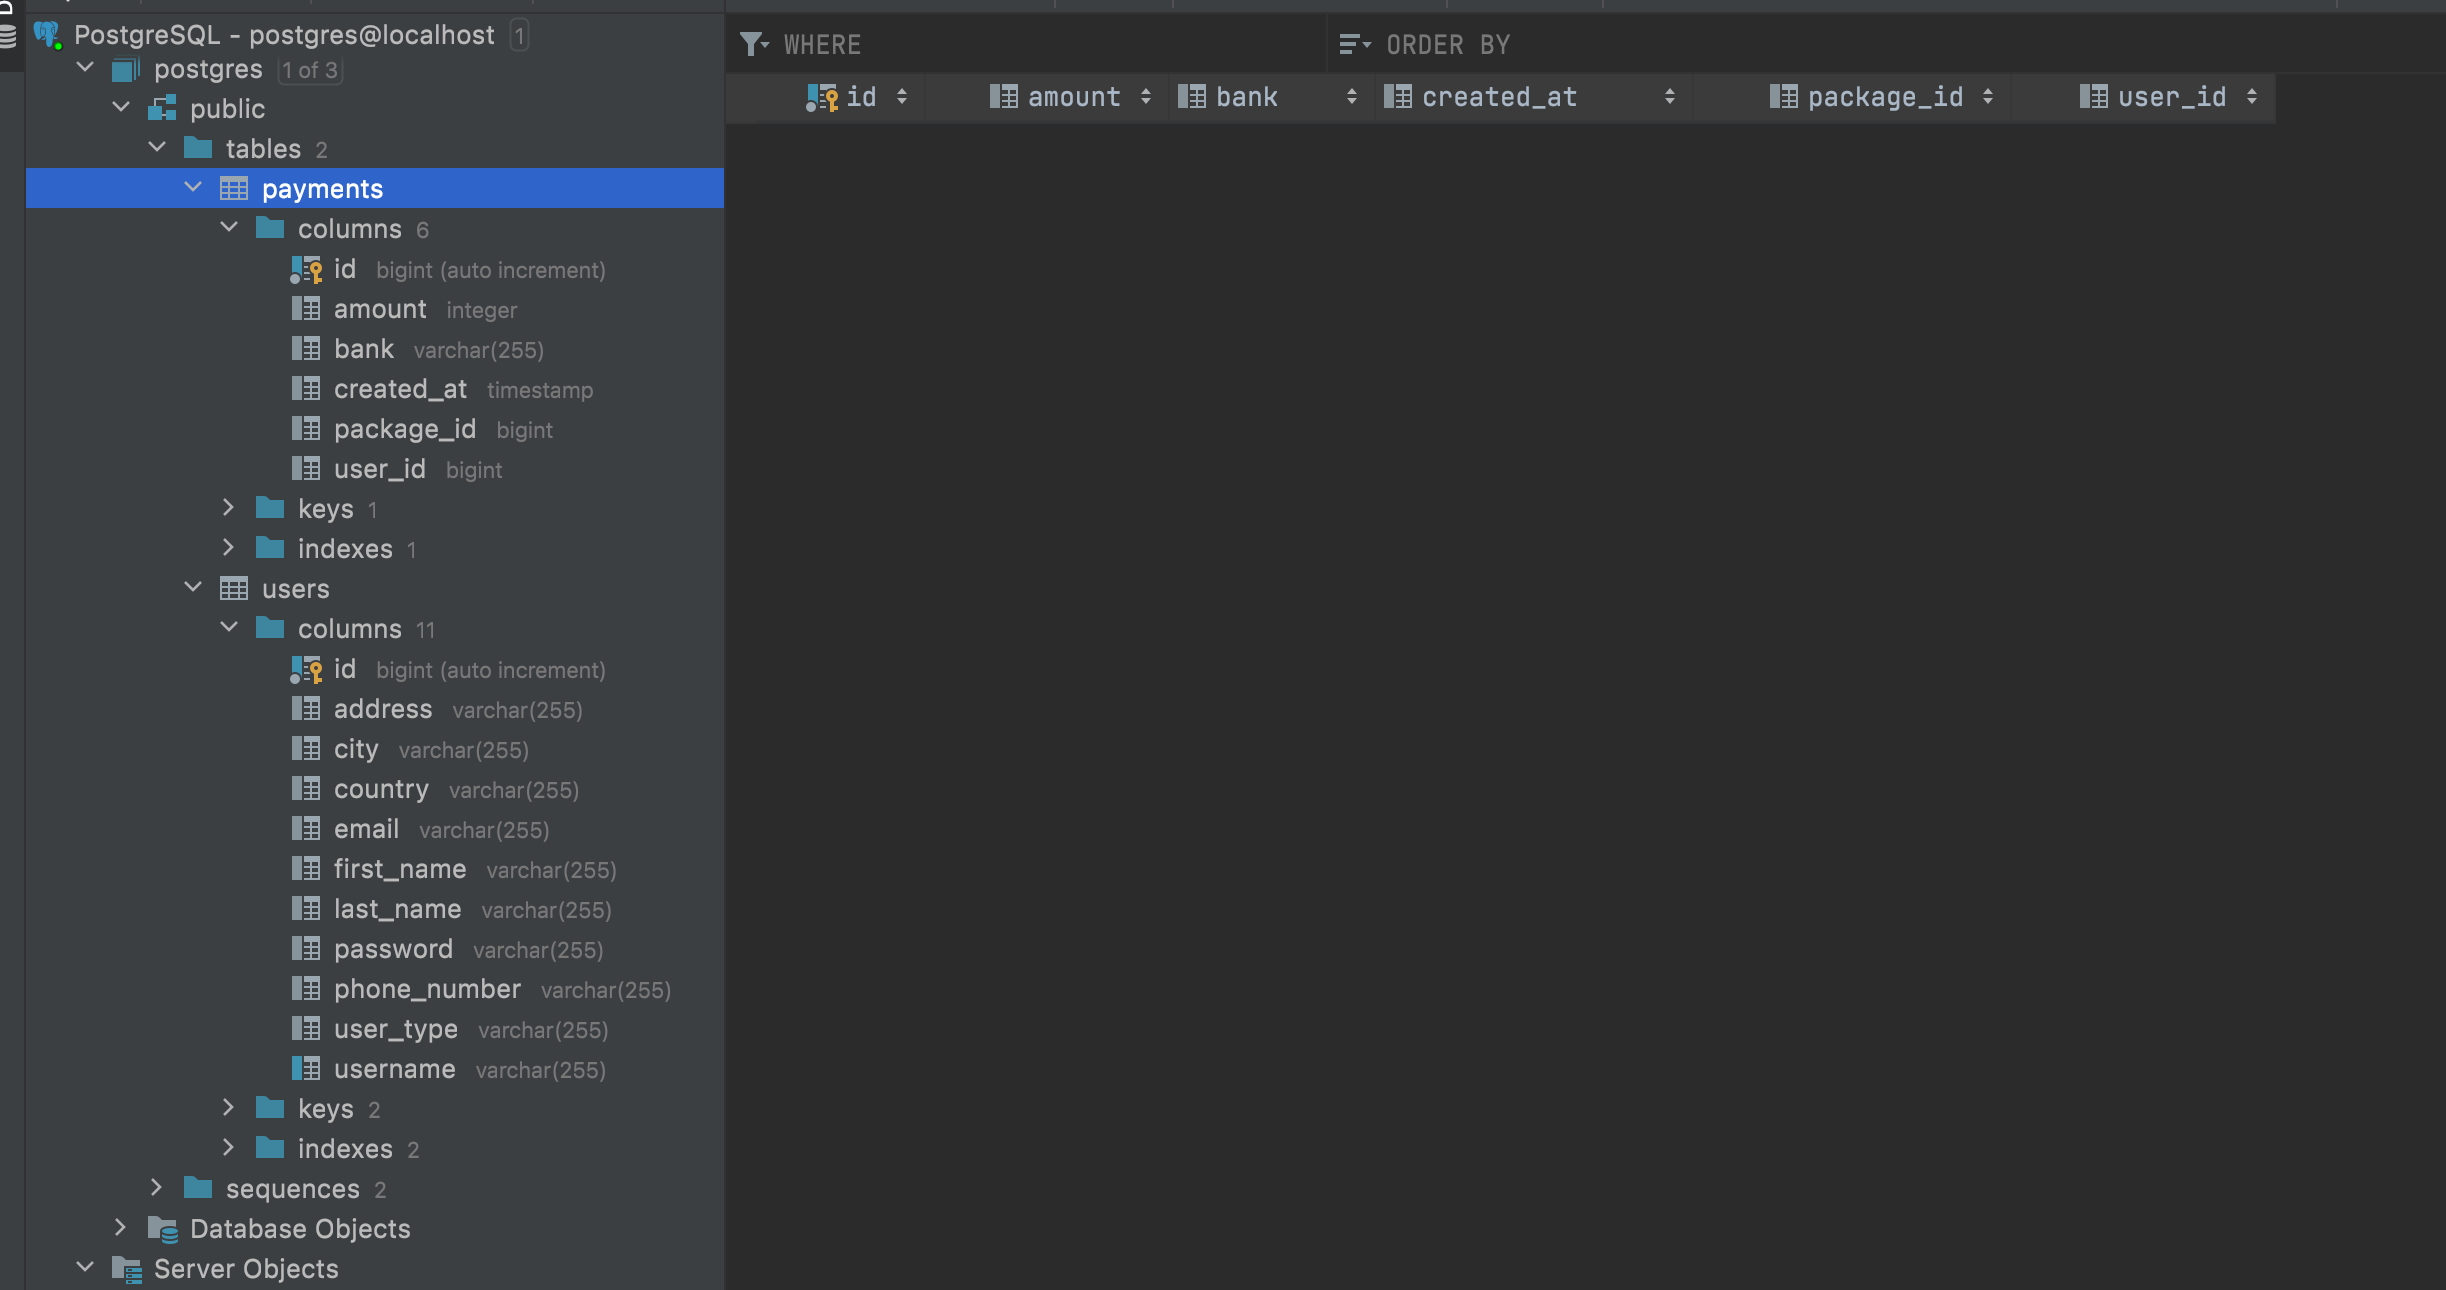Toggle sort direction on the created_at column
This screenshot has height=1290, width=2446.
(1670, 96)
